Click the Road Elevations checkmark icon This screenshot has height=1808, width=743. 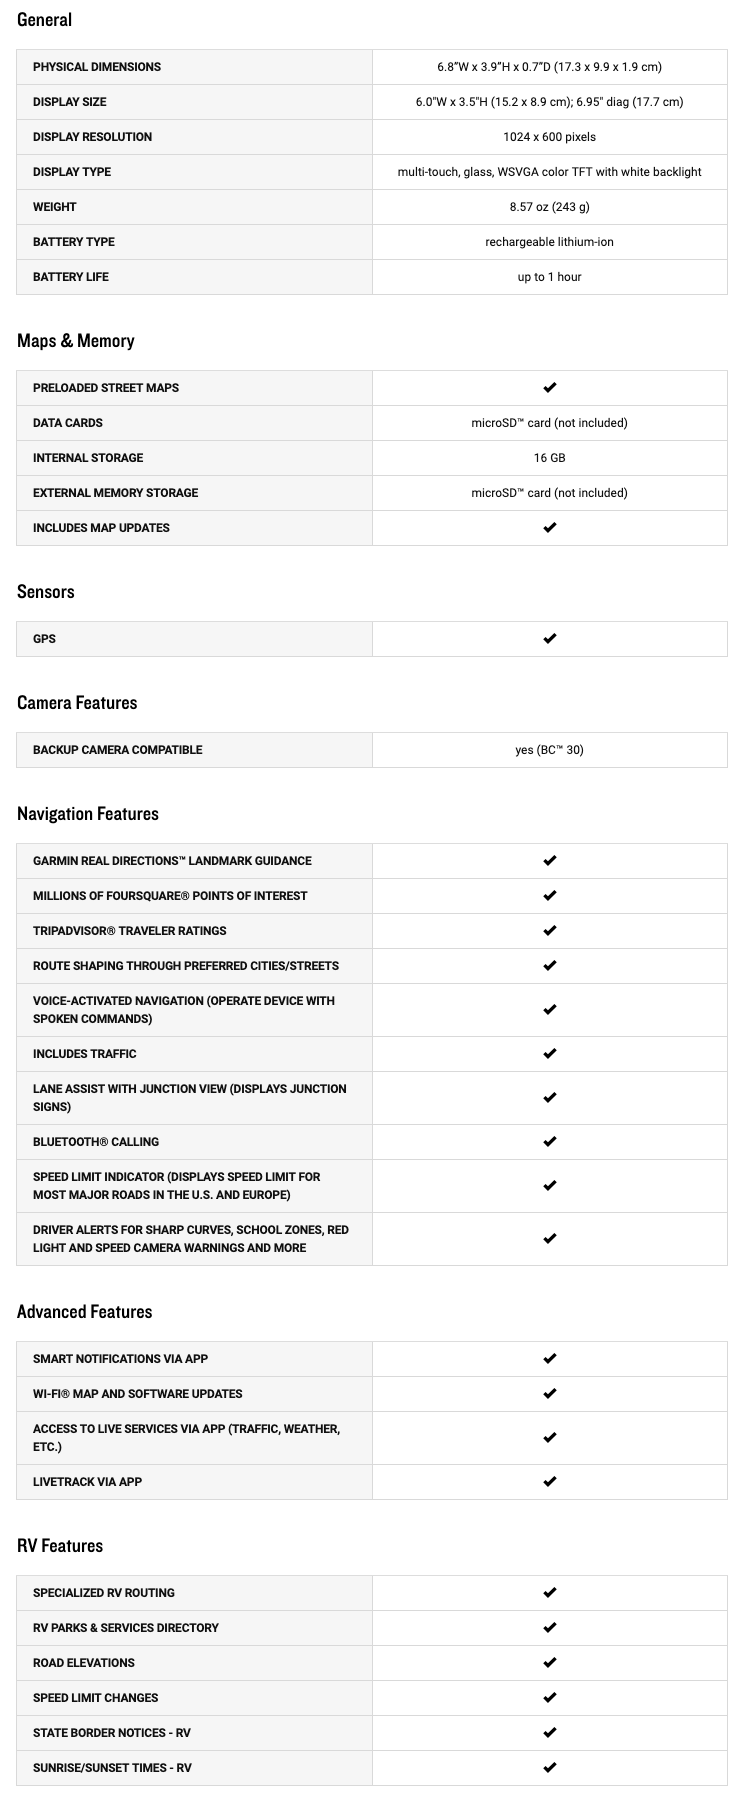pos(549,1663)
